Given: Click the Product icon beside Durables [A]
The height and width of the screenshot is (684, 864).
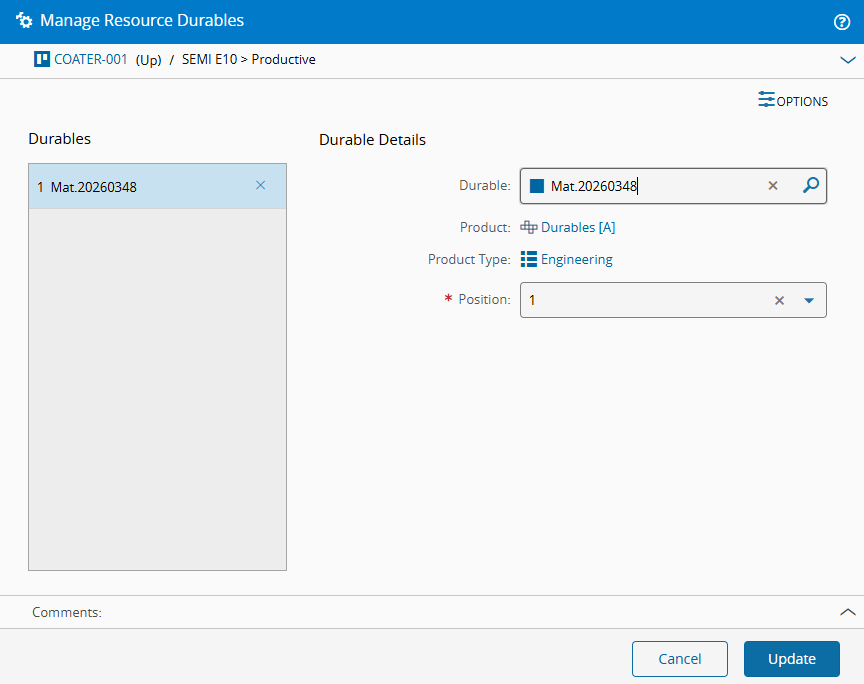Looking at the screenshot, I should (529, 228).
